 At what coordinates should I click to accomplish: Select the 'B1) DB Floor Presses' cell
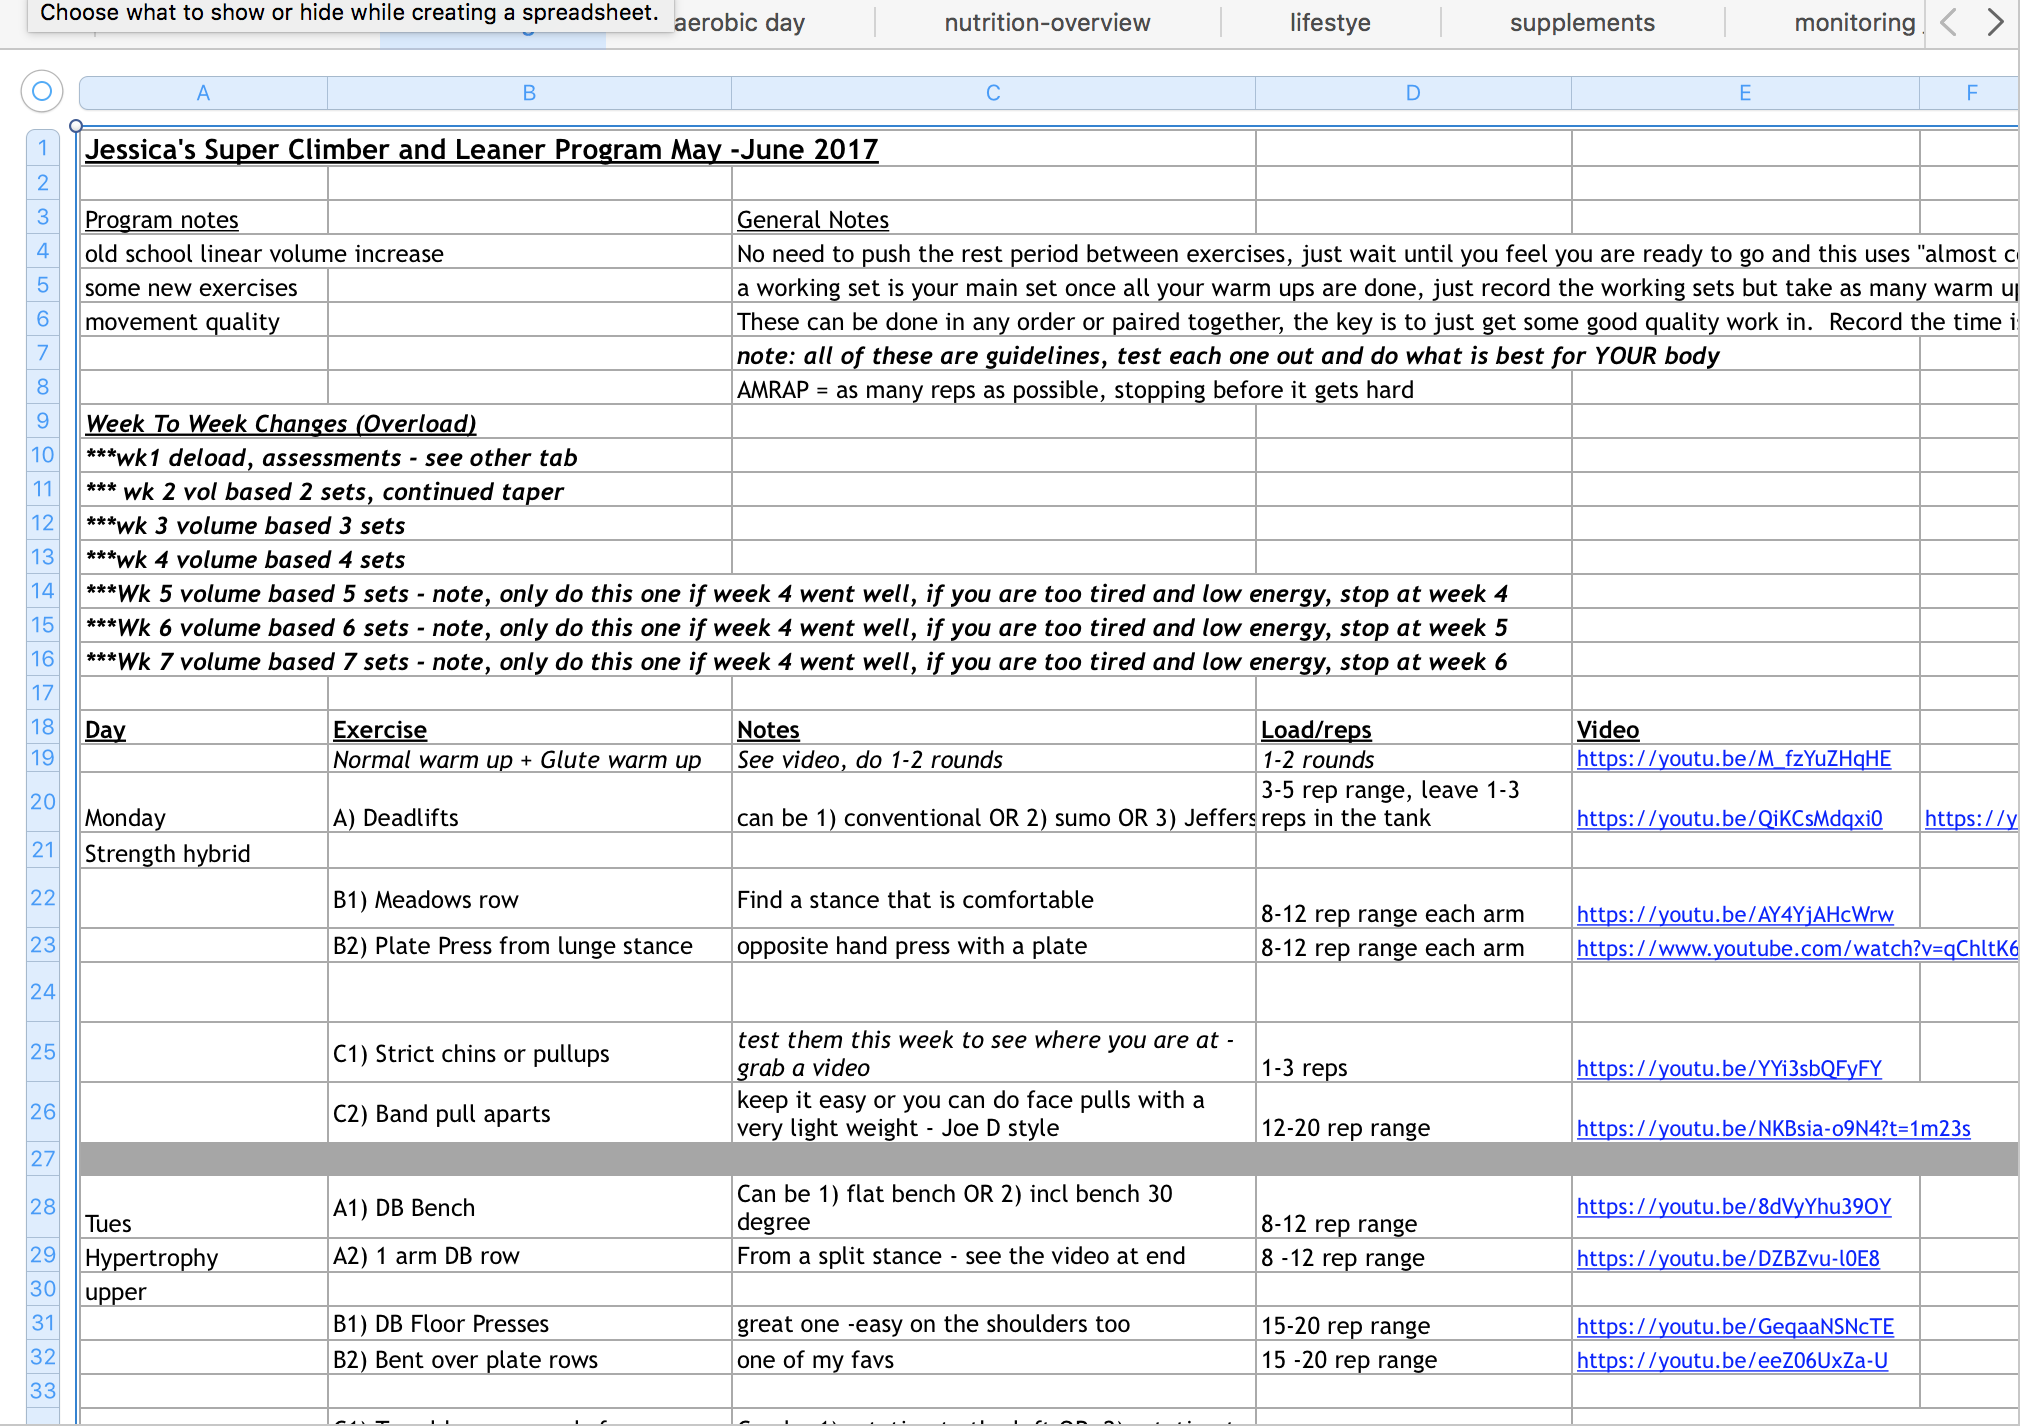coord(529,1323)
